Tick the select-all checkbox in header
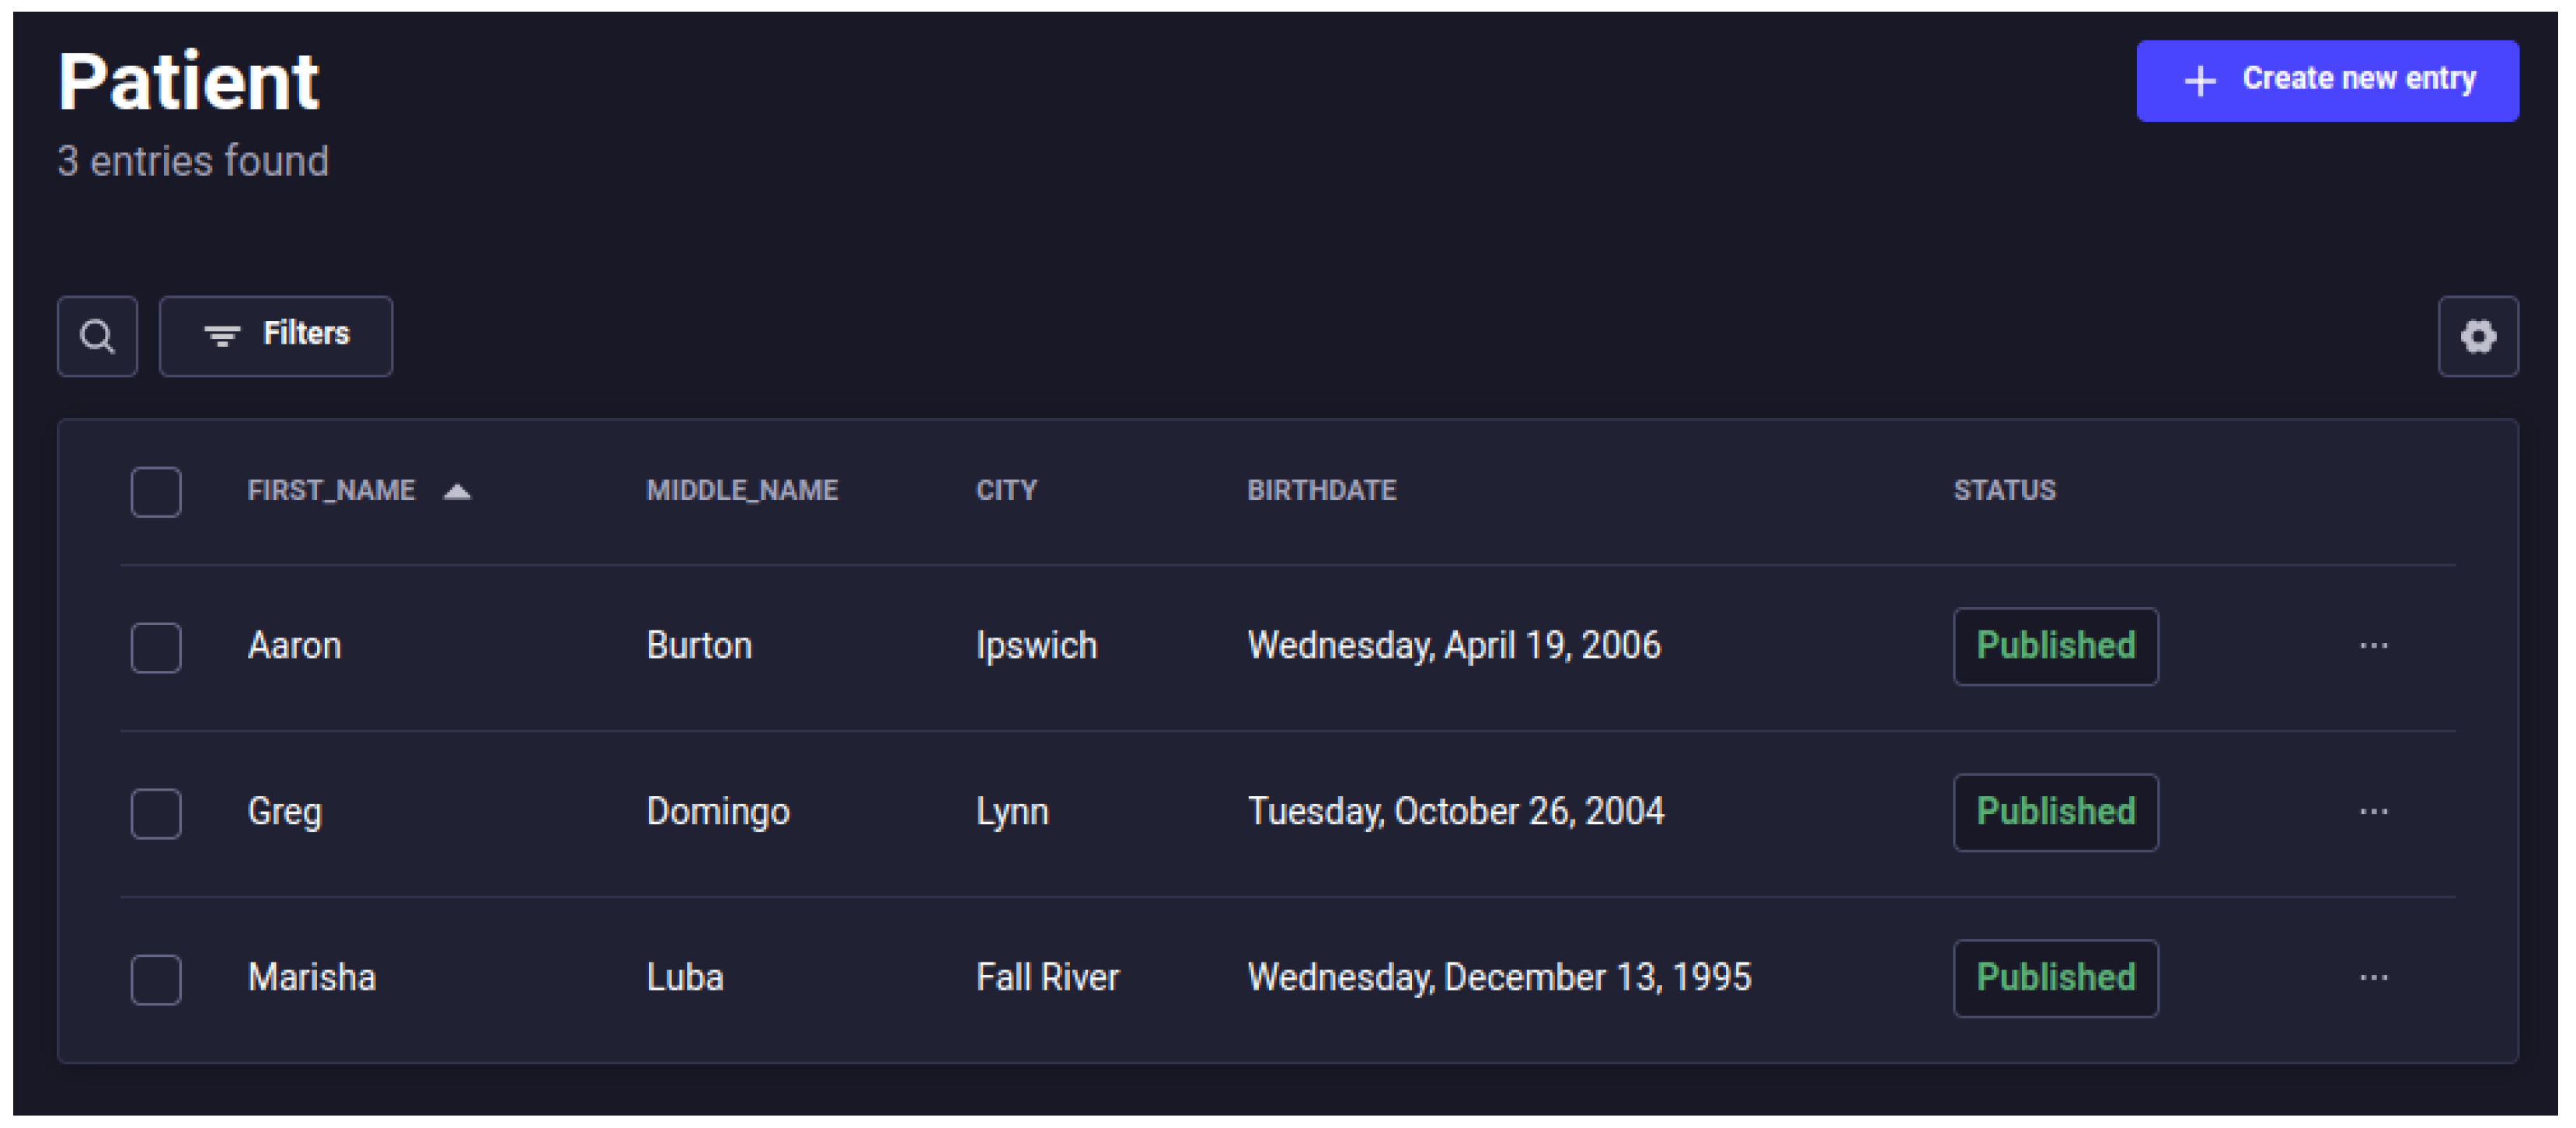The width and height of the screenshot is (2576, 1128). click(x=156, y=492)
